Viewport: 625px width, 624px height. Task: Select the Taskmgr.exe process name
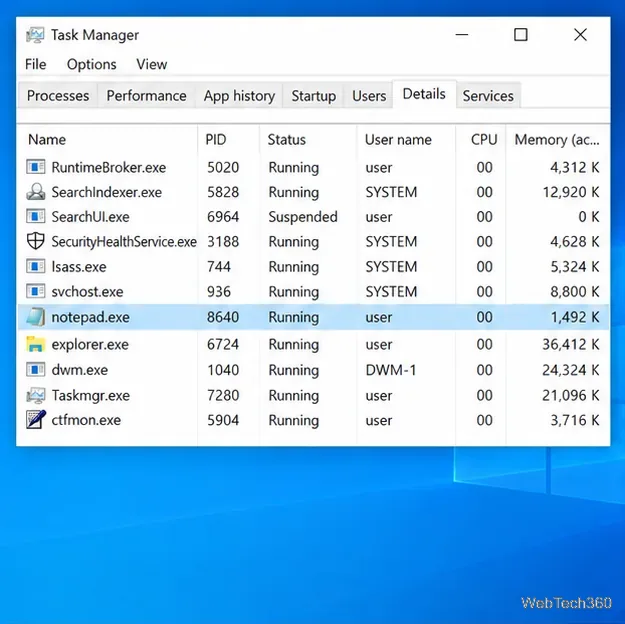coord(90,396)
